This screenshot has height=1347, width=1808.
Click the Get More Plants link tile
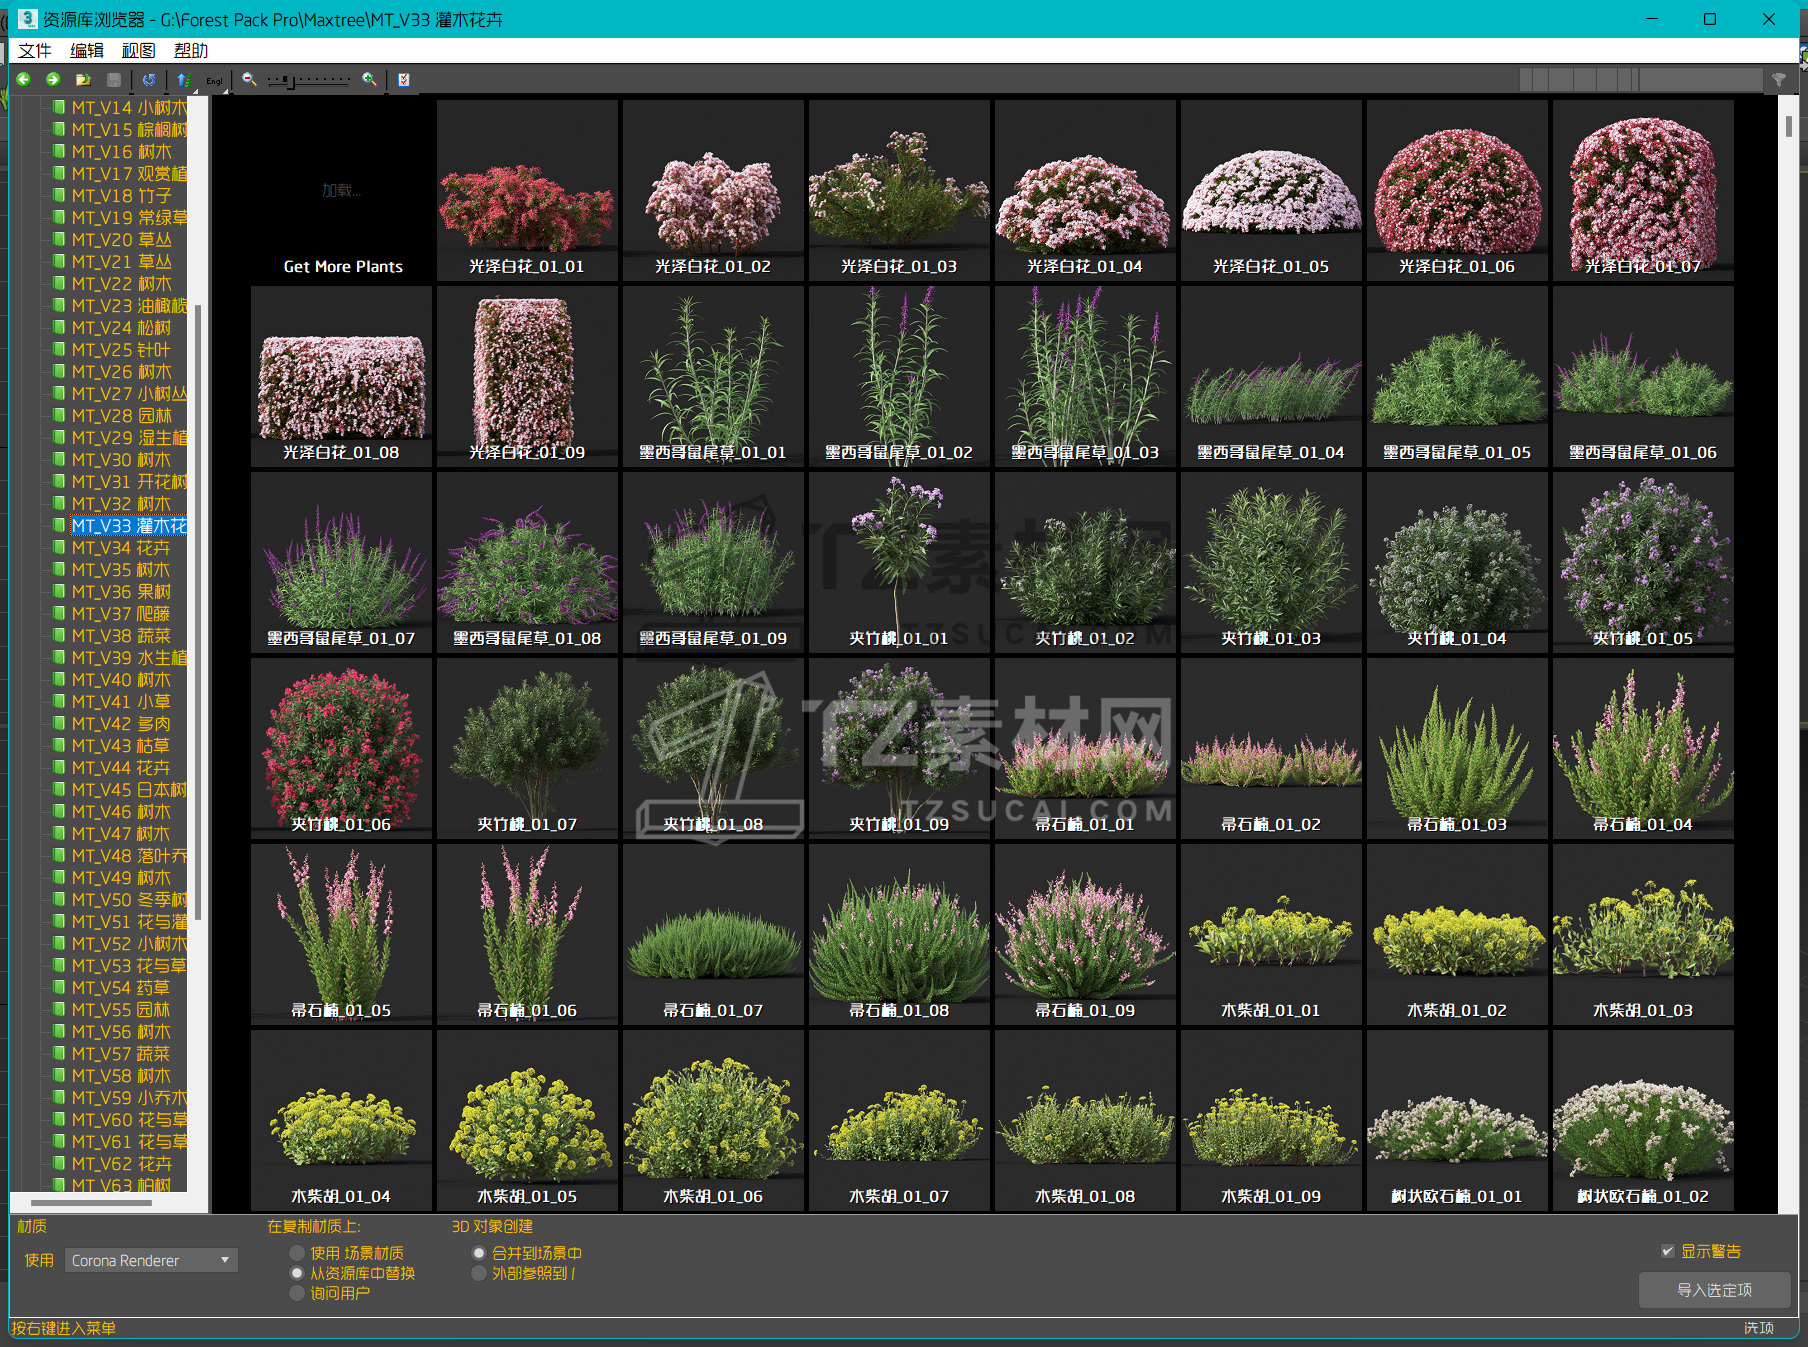tap(342, 190)
